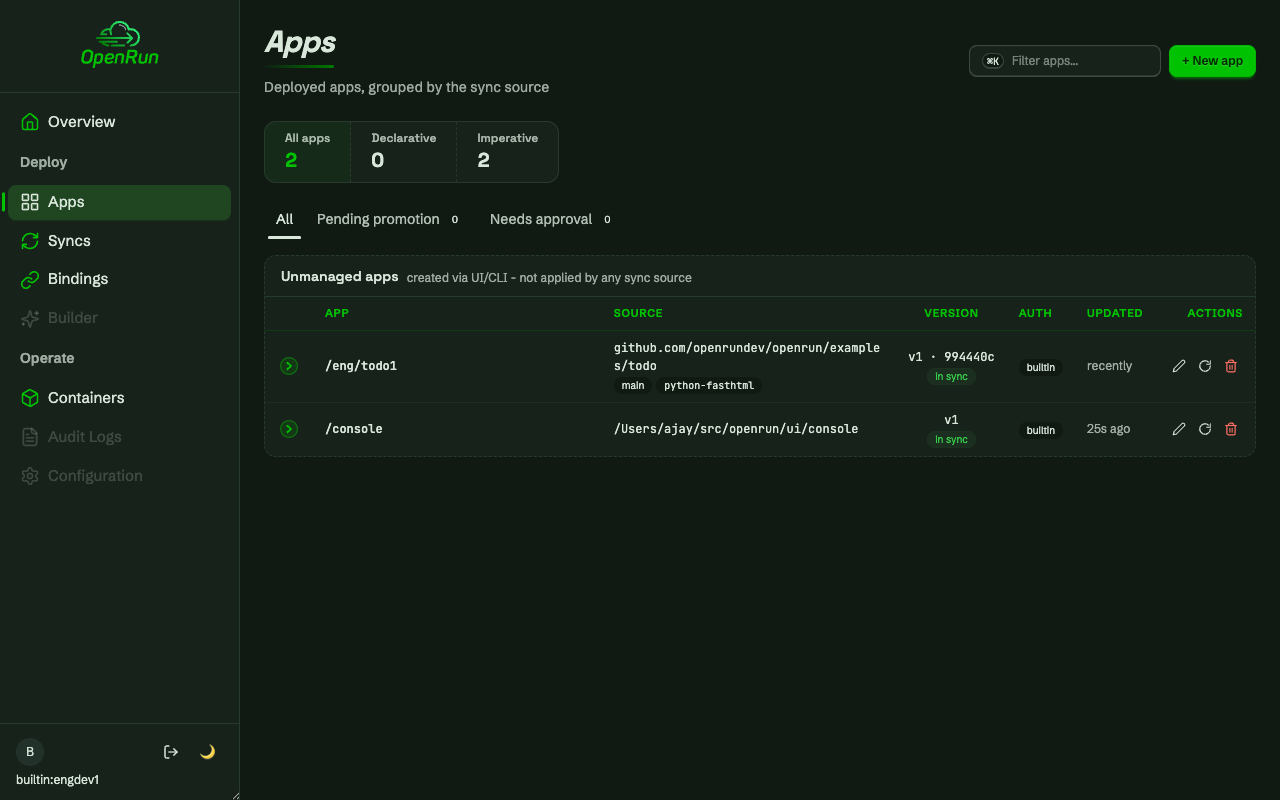Click builtin auth badge for /eng/todo1
Screen dimensions: 1280x800
(x=1041, y=367)
